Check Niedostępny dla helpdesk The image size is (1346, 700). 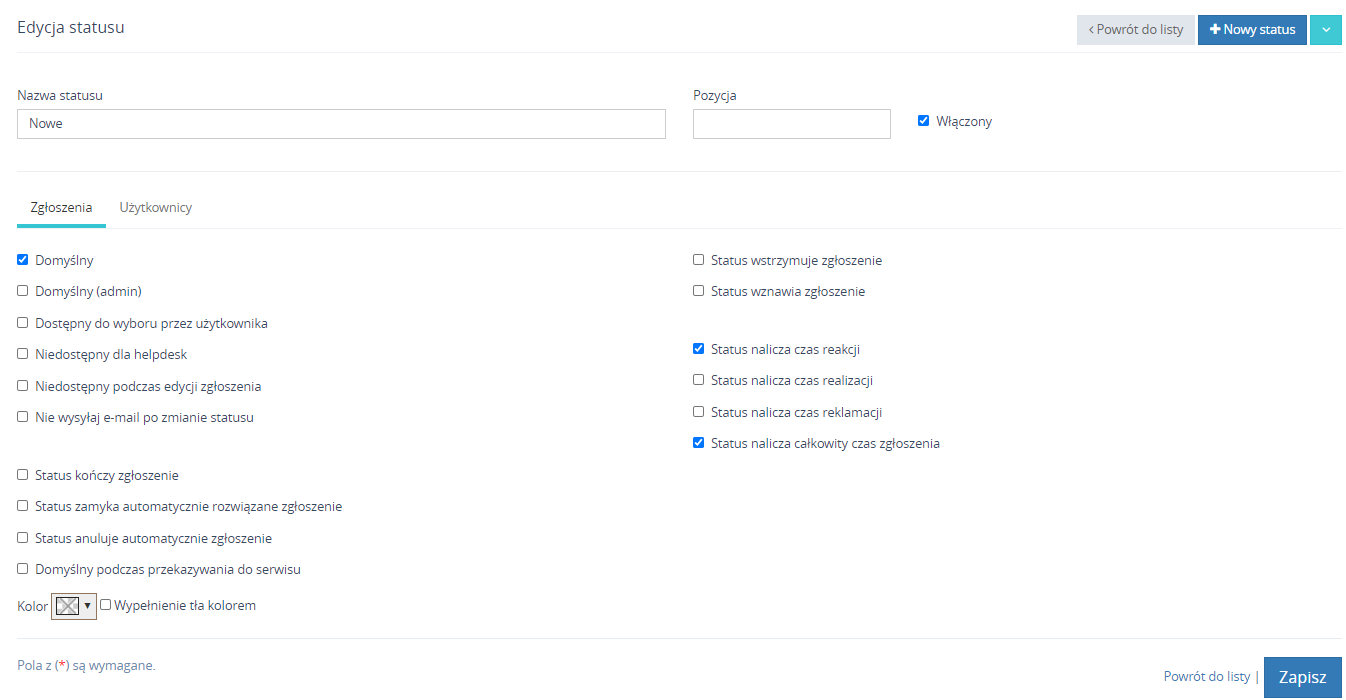click(23, 354)
